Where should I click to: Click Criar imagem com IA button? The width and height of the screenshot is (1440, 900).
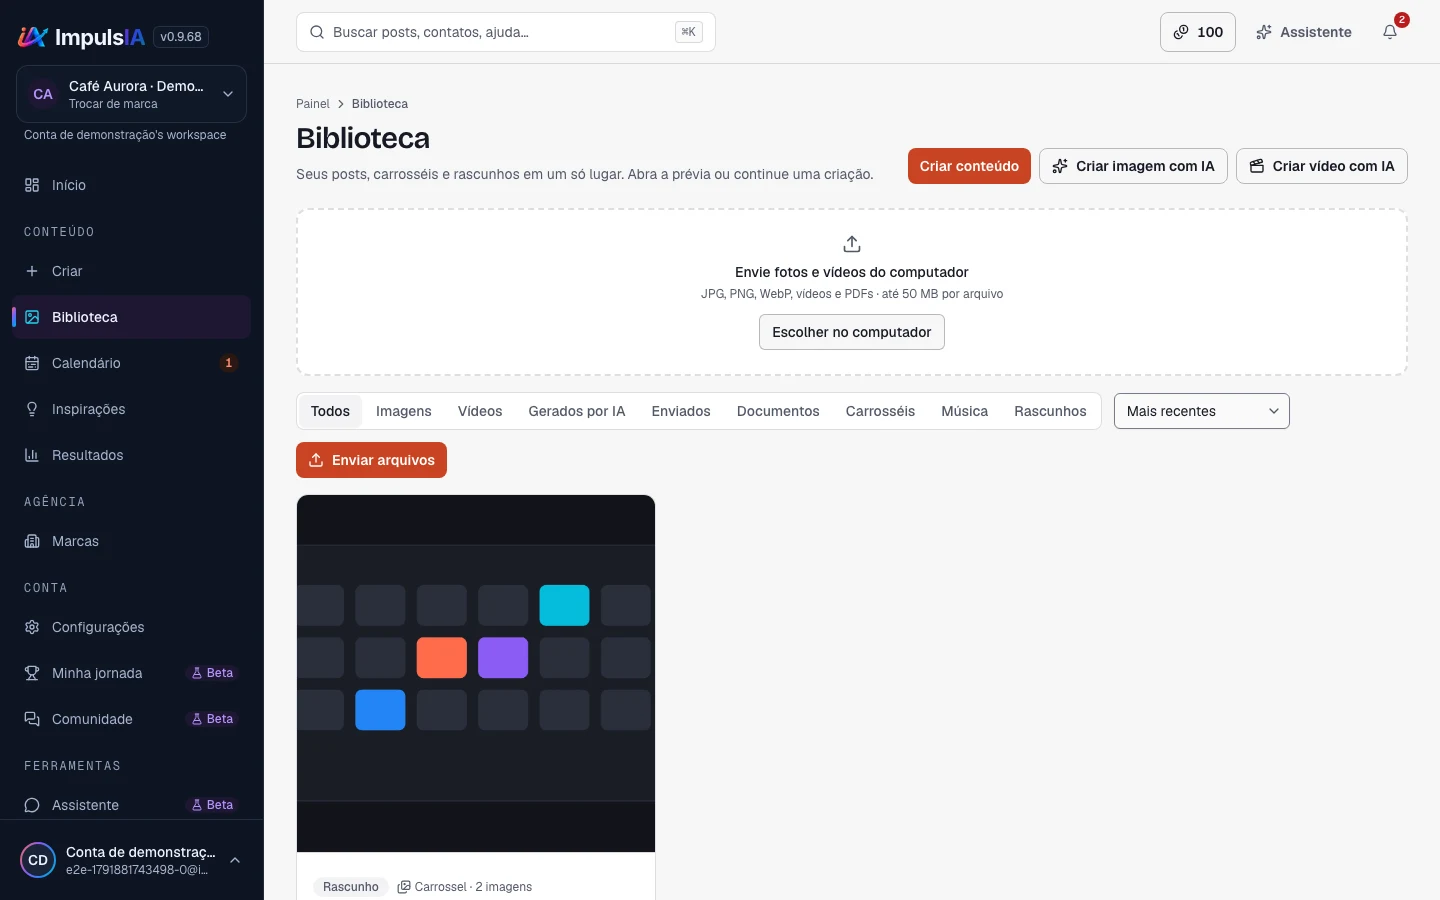(x=1133, y=166)
